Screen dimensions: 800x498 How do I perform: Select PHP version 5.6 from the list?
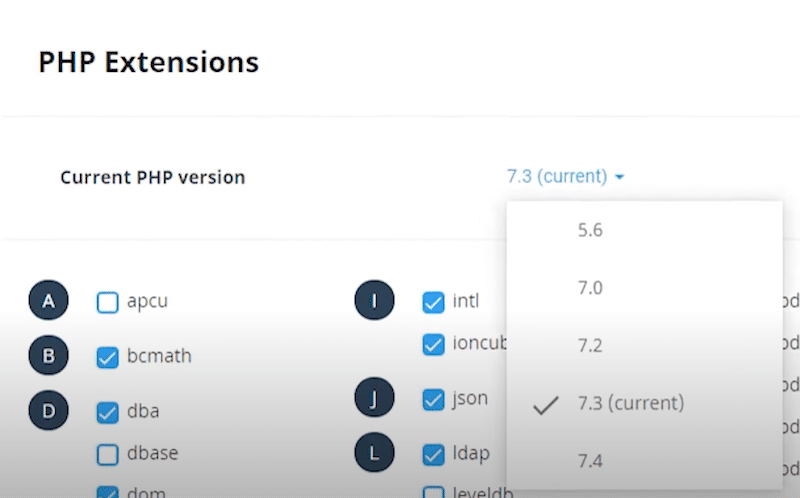coord(590,230)
